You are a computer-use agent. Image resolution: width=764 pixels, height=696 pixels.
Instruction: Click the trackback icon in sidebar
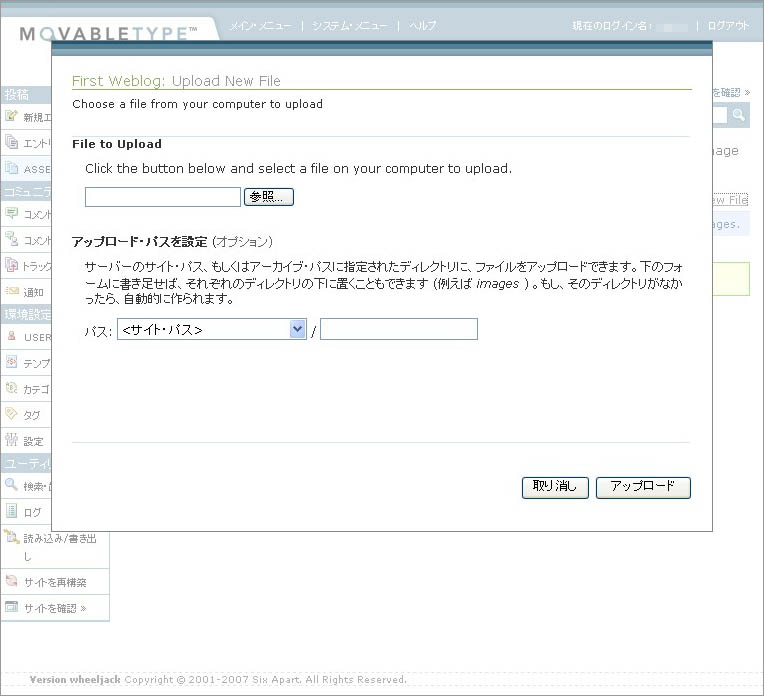(12, 265)
